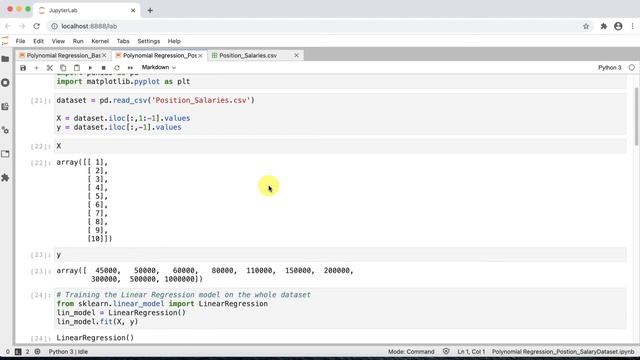This screenshot has width=640, height=360.
Task: Close the Polynomial Regression_Pos tab
Action: point(200,56)
